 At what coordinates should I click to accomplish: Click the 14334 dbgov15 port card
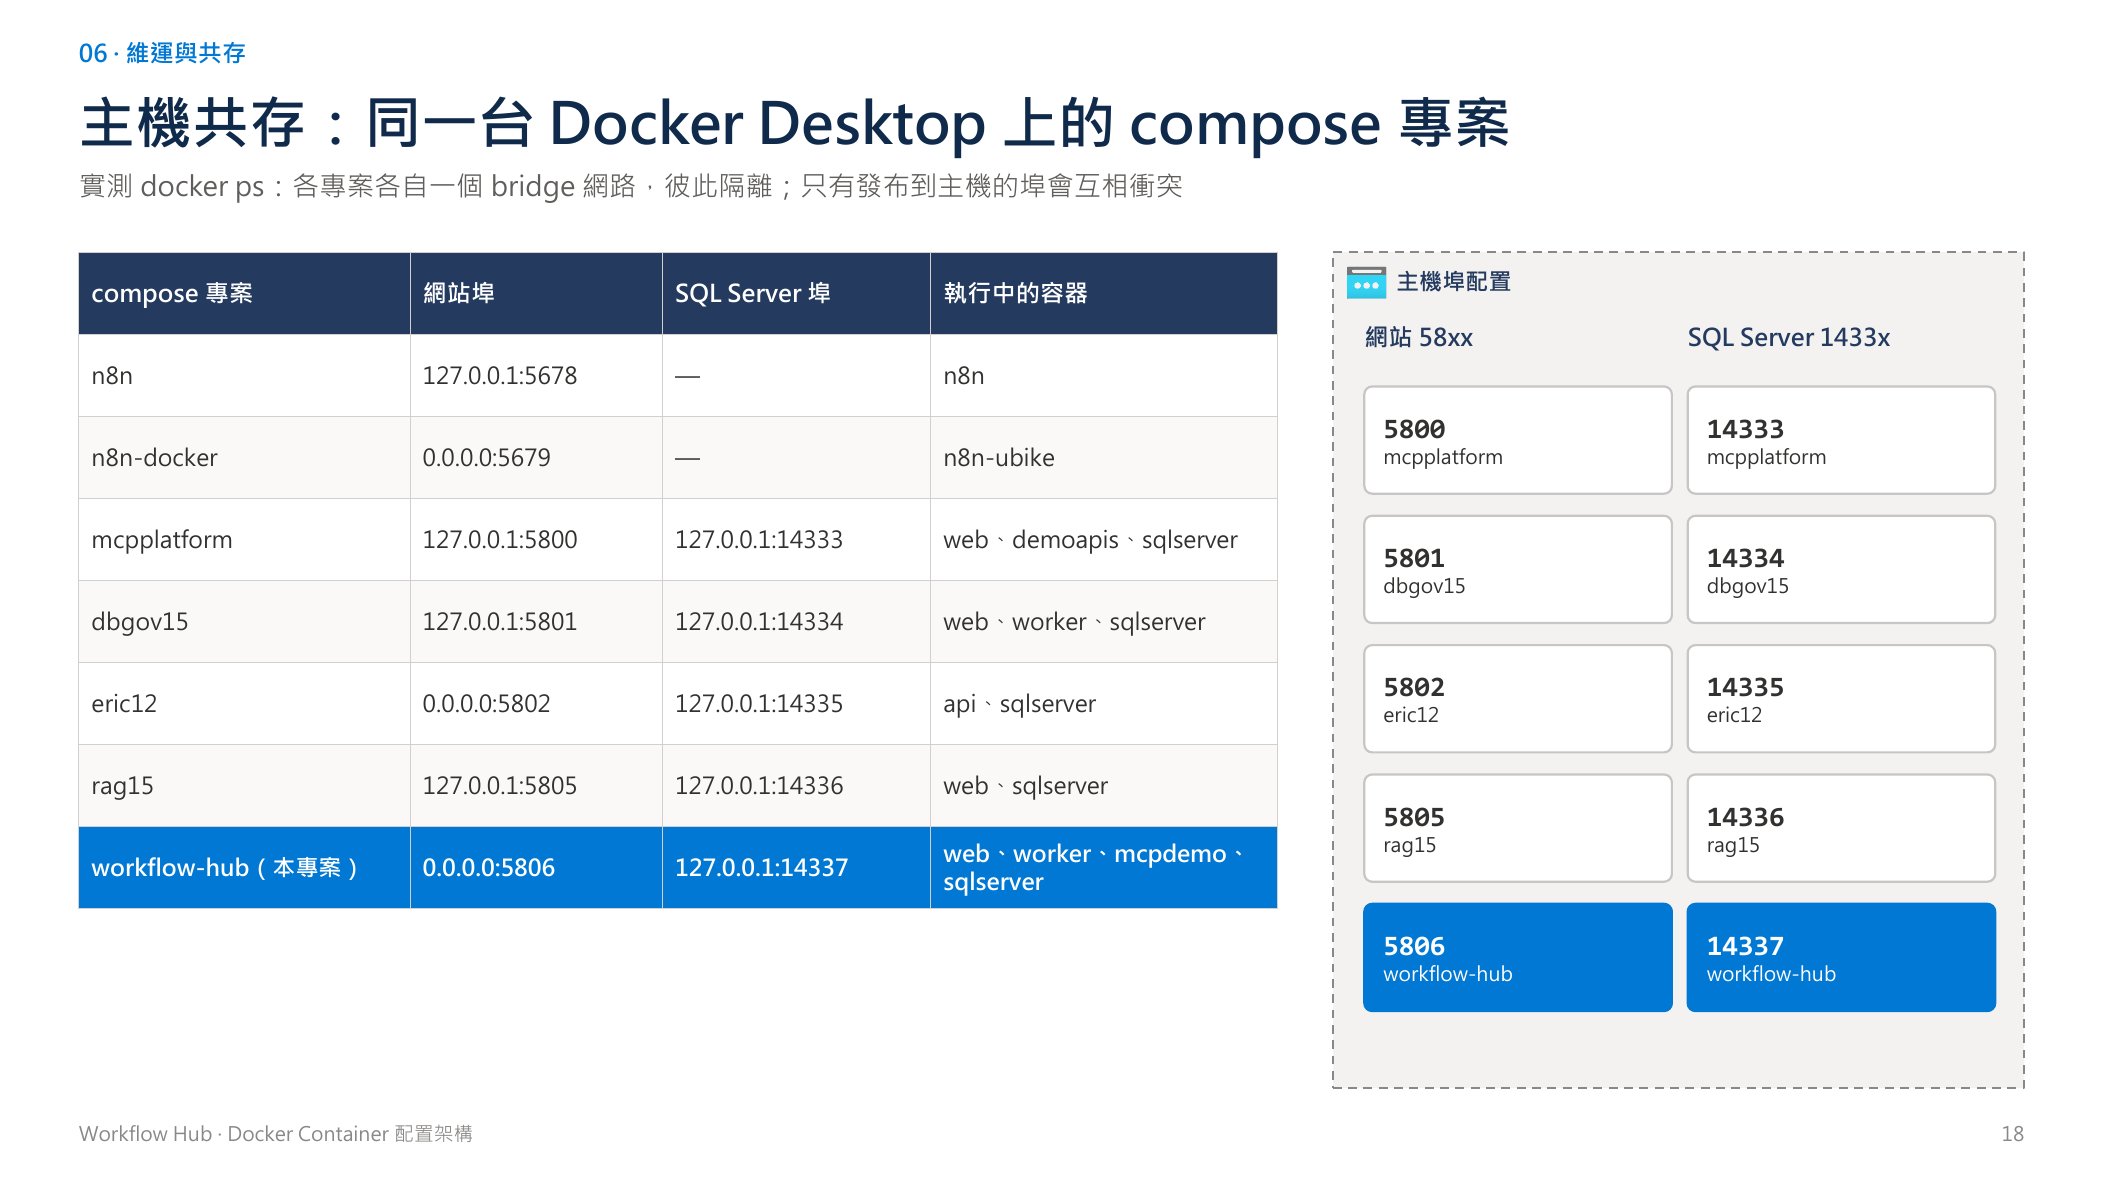coord(1840,569)
